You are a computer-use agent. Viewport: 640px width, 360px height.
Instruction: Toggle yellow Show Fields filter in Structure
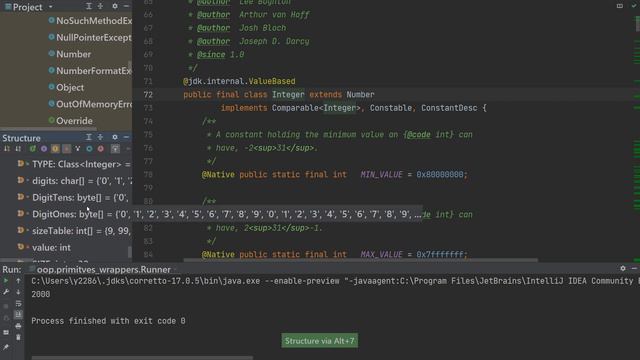coord(55,149)
